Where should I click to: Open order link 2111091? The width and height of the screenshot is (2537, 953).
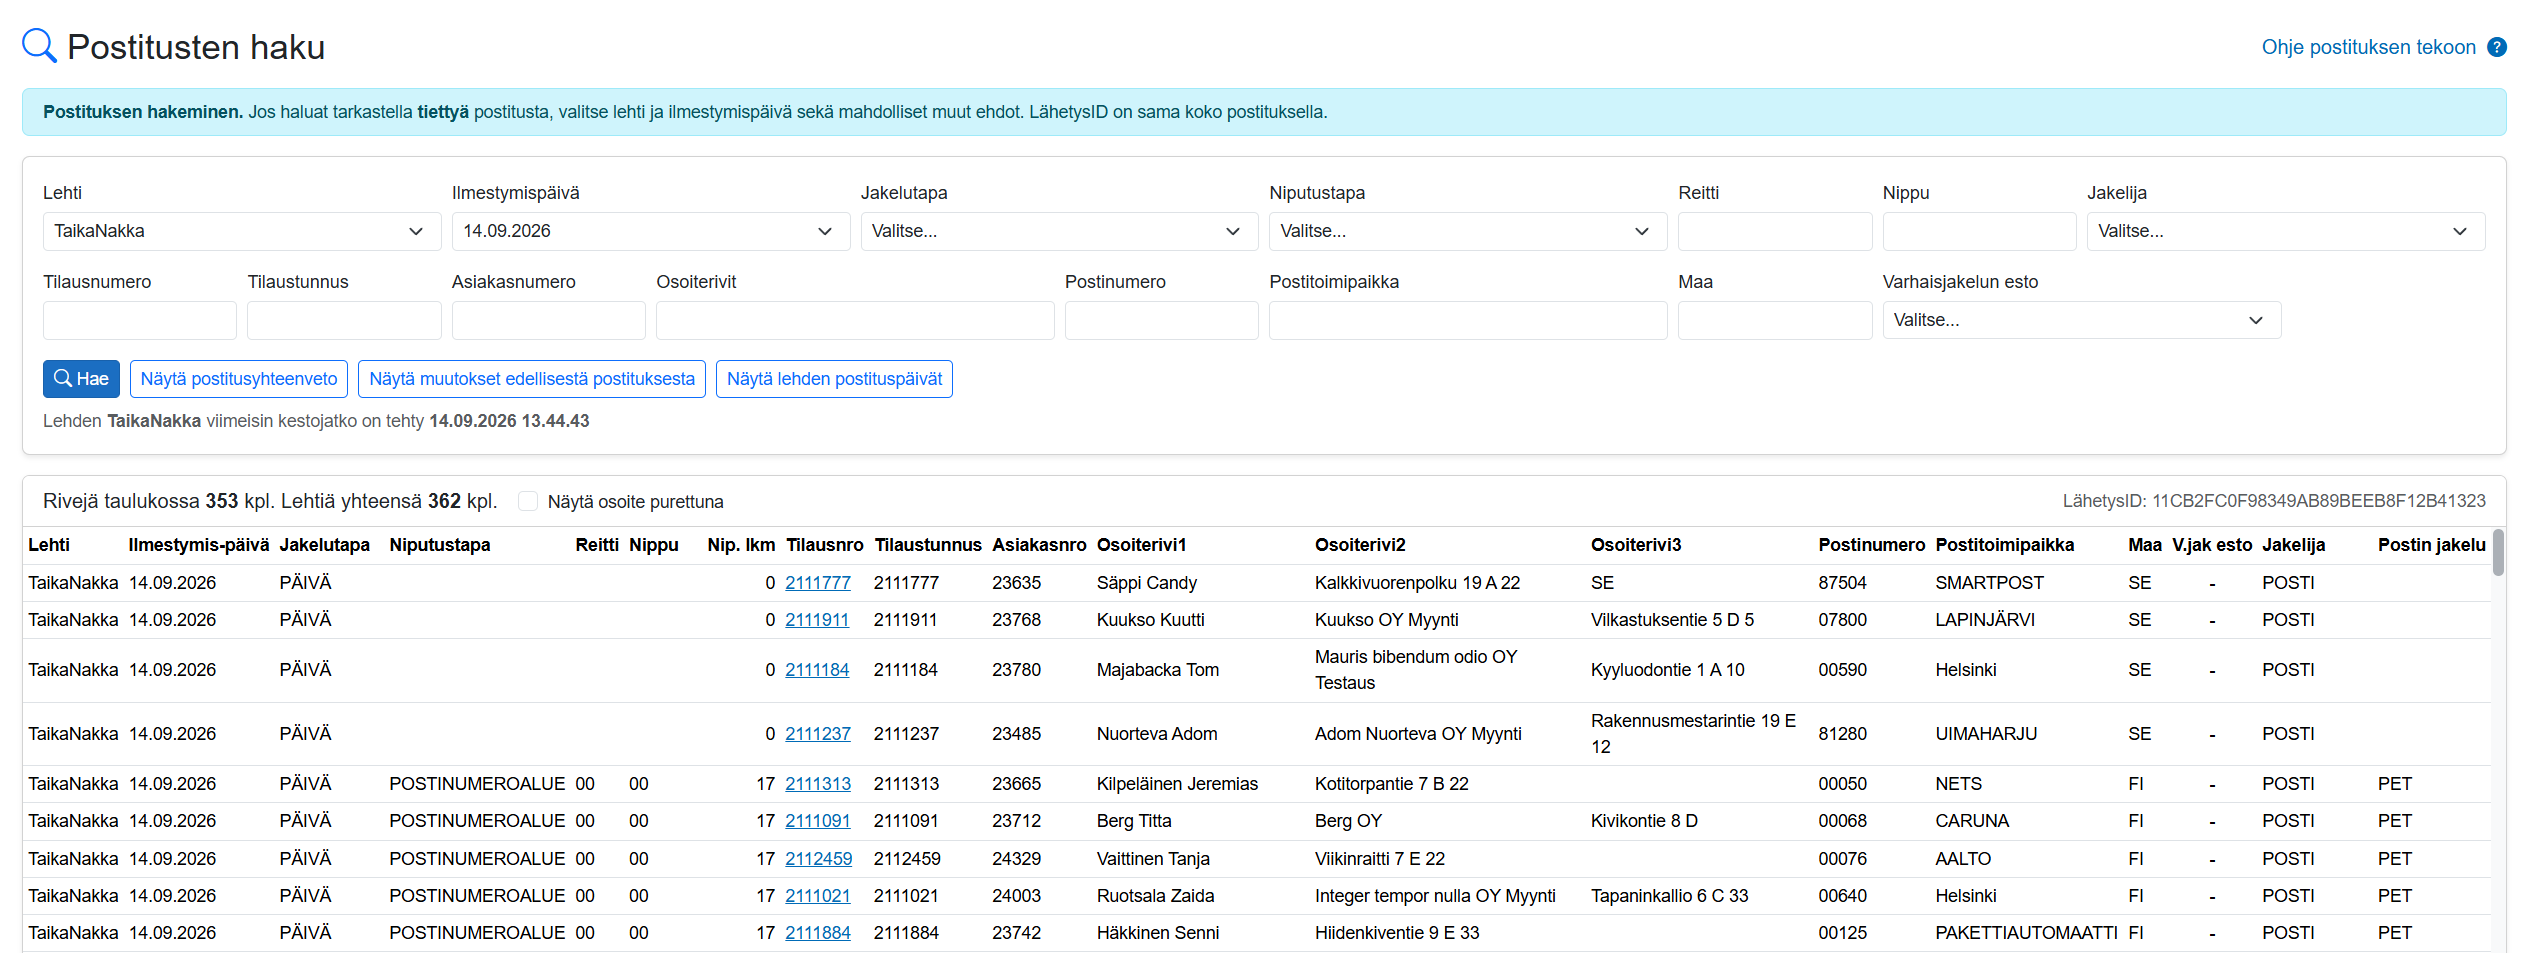818,821
